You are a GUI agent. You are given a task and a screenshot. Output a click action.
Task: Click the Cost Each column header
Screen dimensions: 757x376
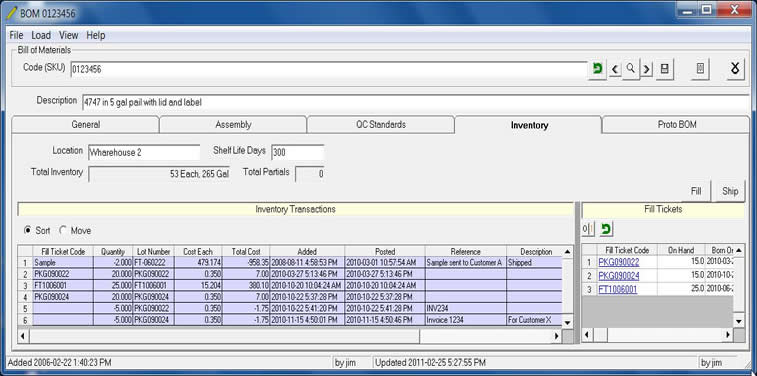(x=198, y=251)
